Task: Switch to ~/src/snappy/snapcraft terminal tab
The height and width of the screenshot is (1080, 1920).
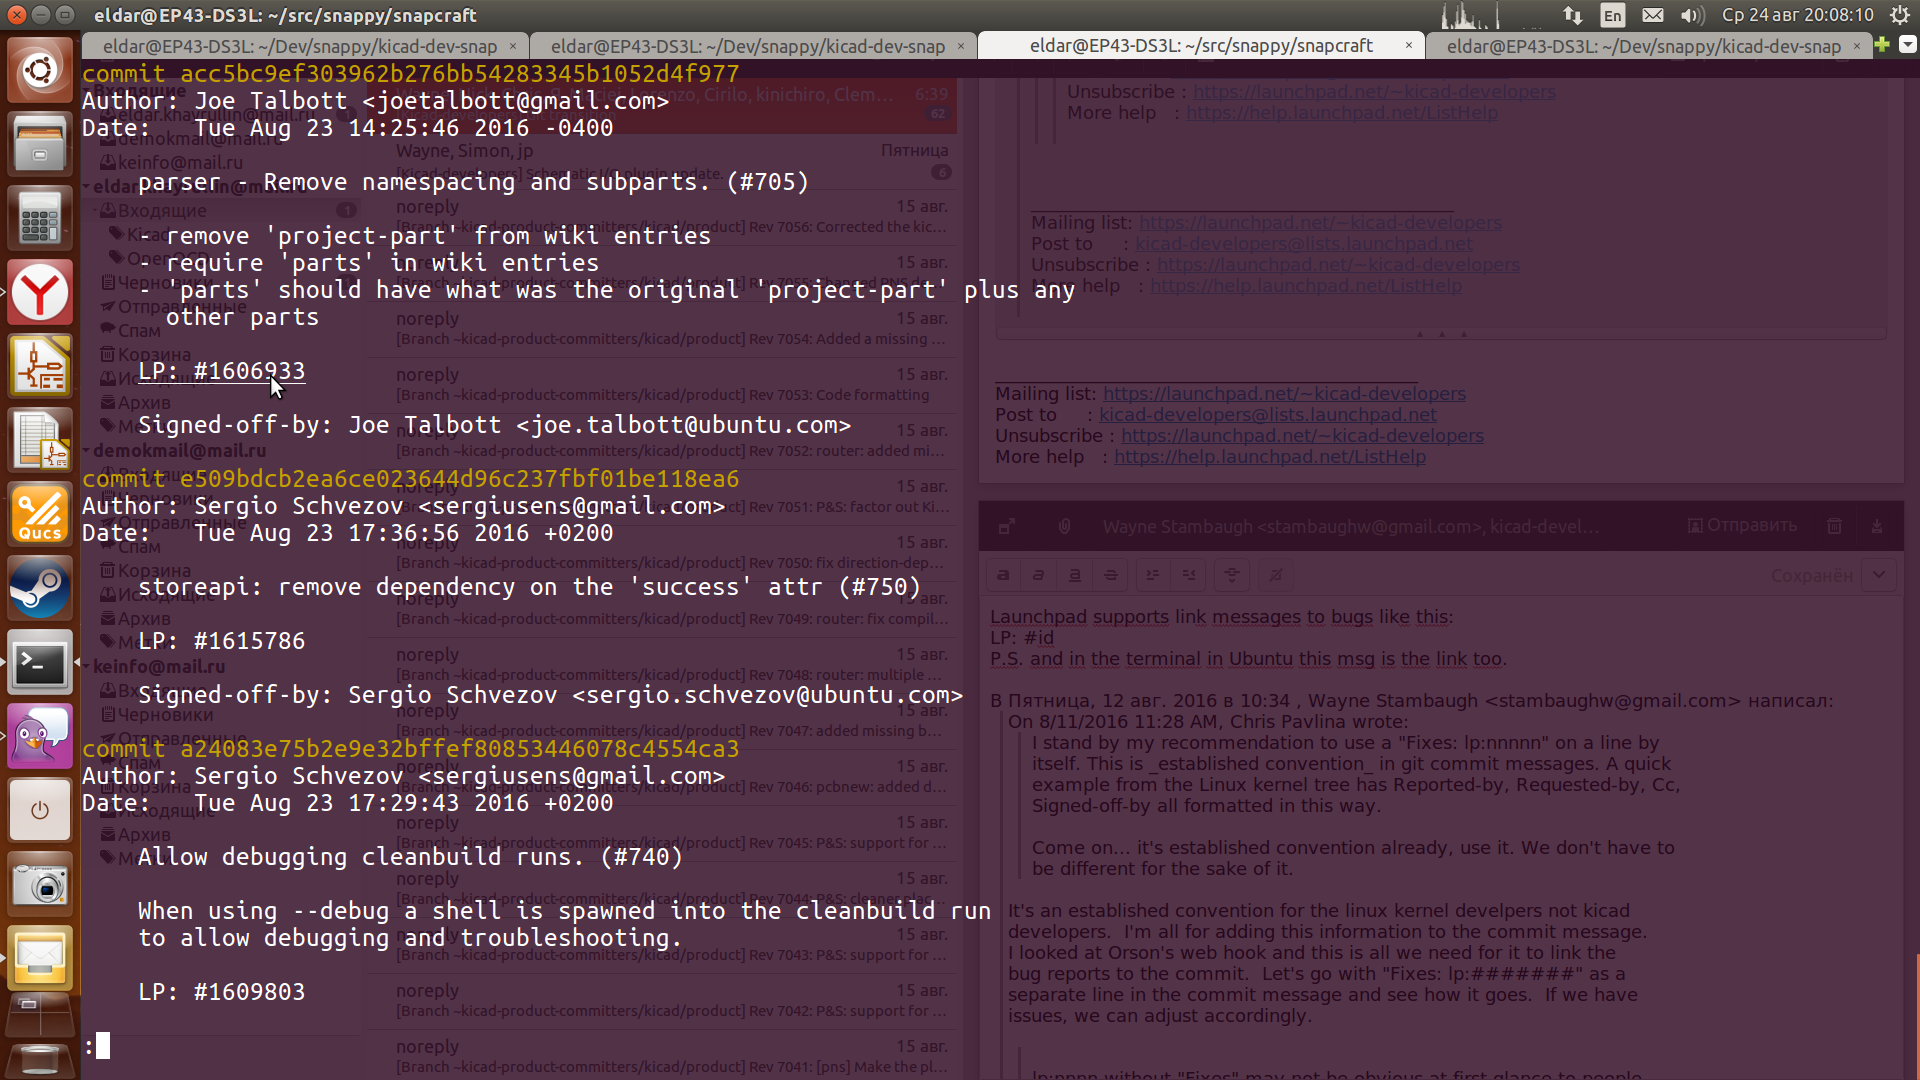Action: tap(1200, 46)
